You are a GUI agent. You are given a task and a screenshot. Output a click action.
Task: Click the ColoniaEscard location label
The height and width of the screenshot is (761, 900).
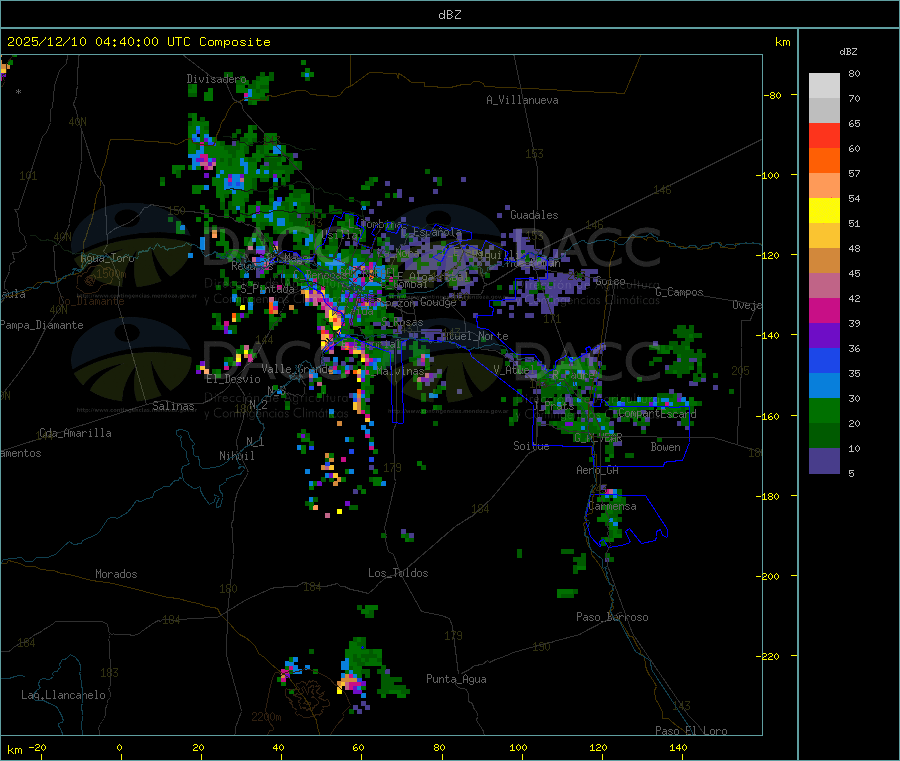pyautogui.click(x=657, y=413)
